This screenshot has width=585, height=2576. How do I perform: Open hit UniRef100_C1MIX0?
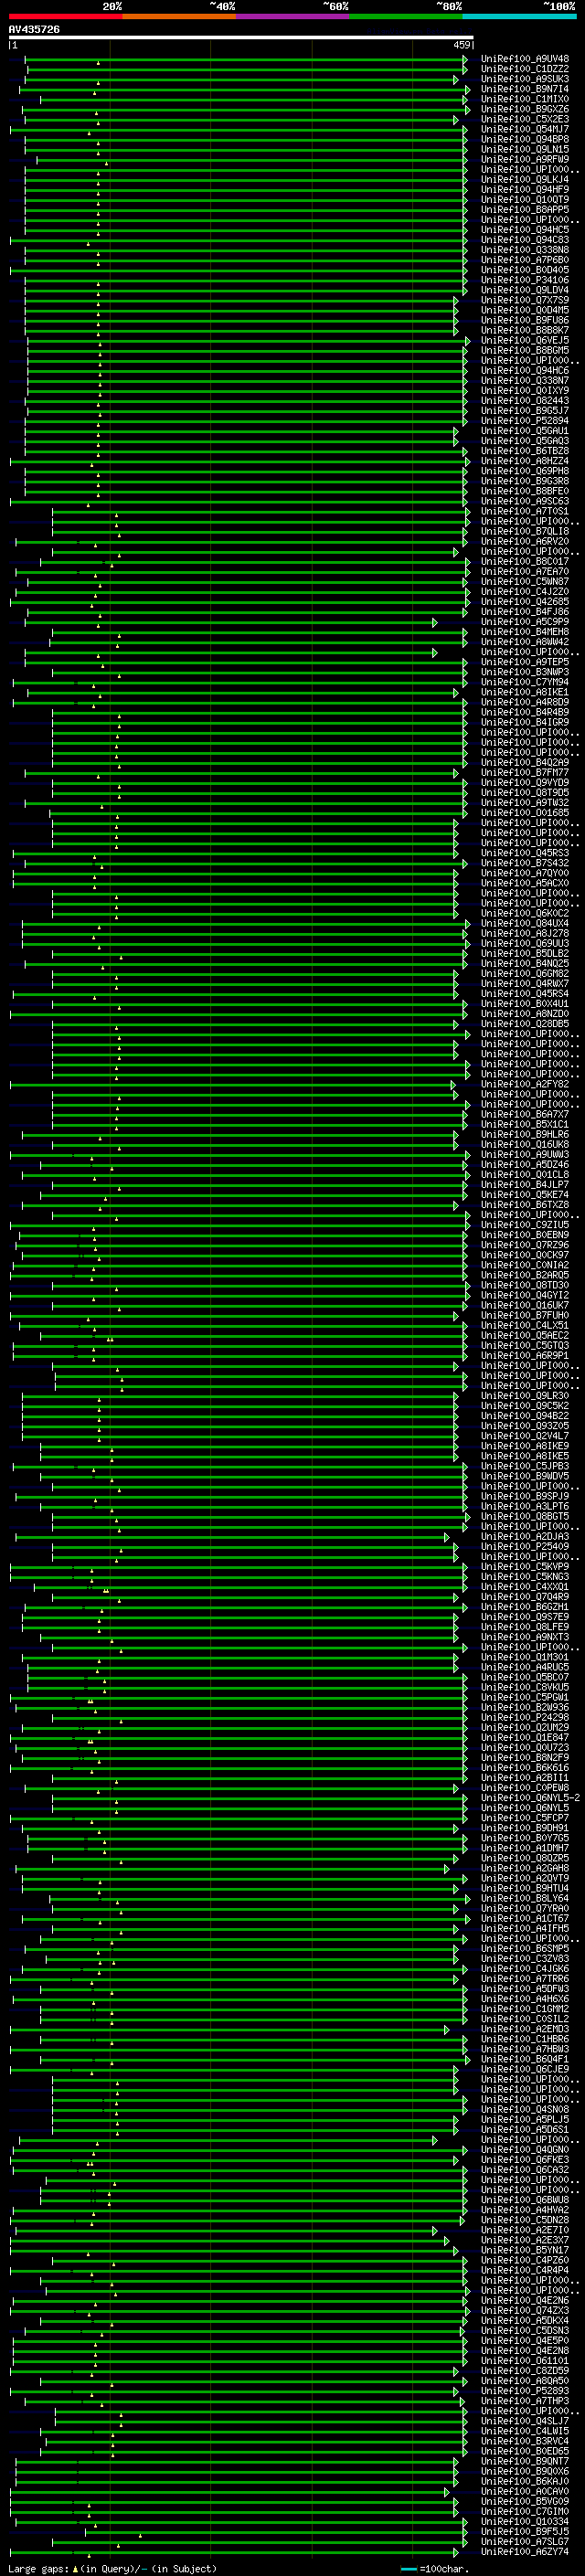[525, 99]
